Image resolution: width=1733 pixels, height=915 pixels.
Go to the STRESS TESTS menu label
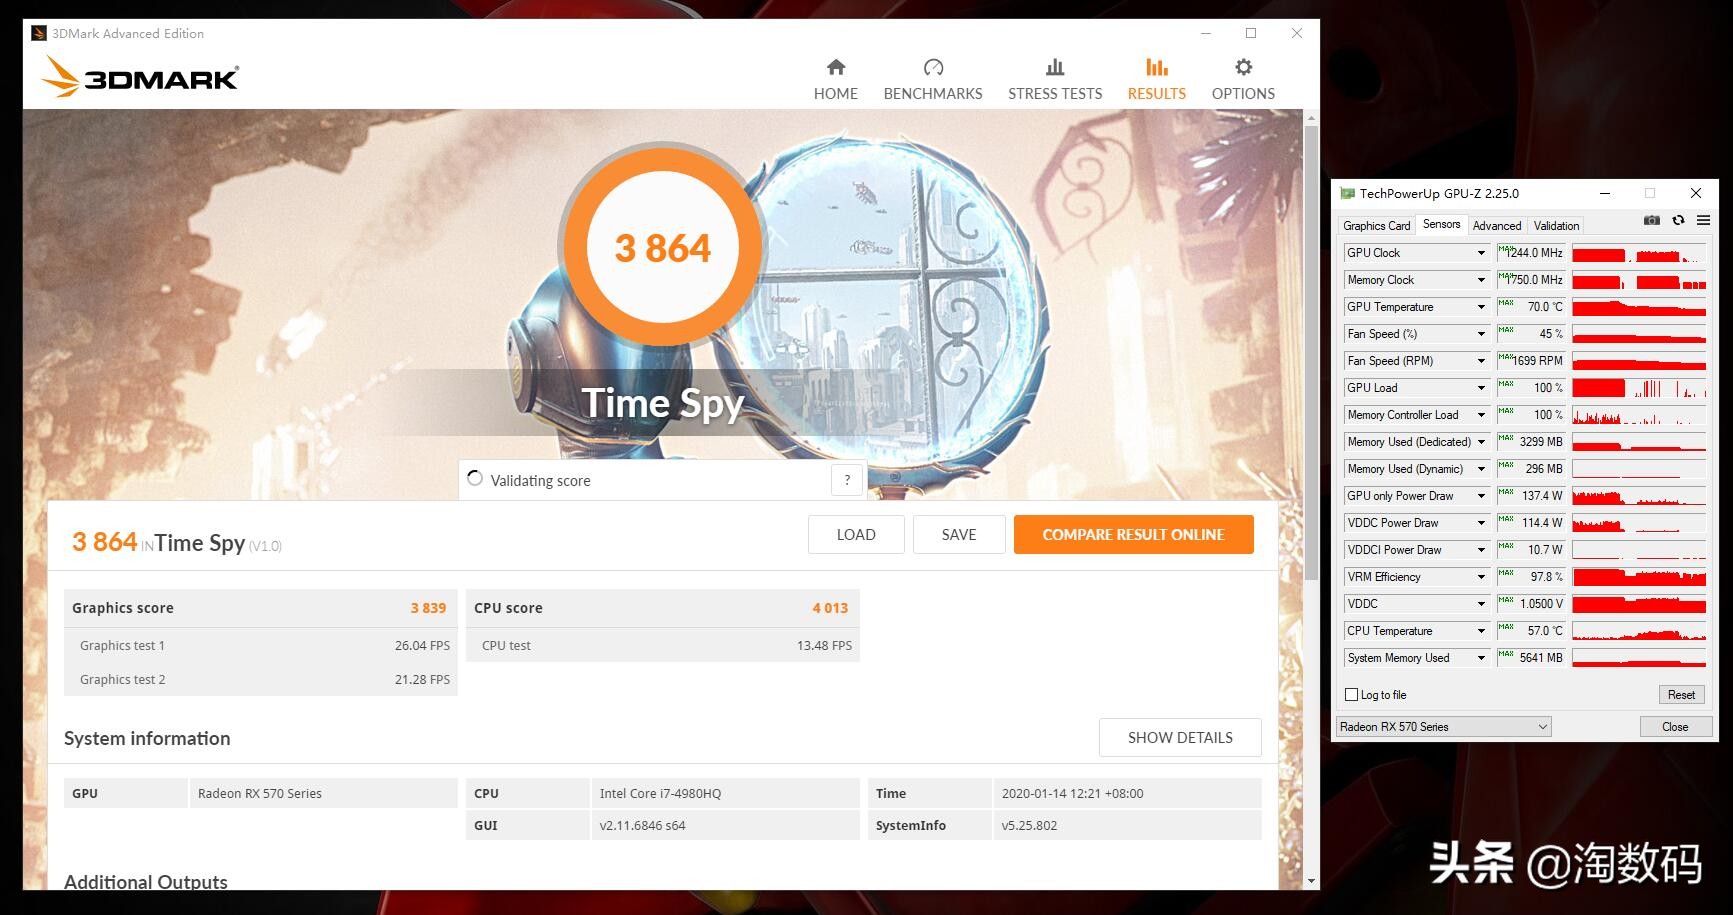tap(1055, 93)
